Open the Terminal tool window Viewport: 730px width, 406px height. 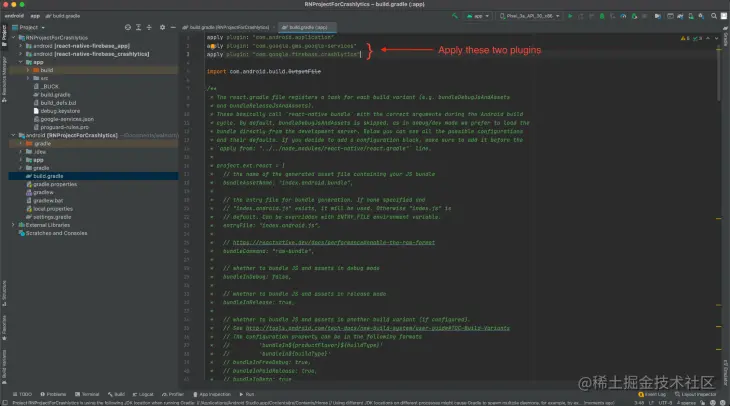(87, 394)
